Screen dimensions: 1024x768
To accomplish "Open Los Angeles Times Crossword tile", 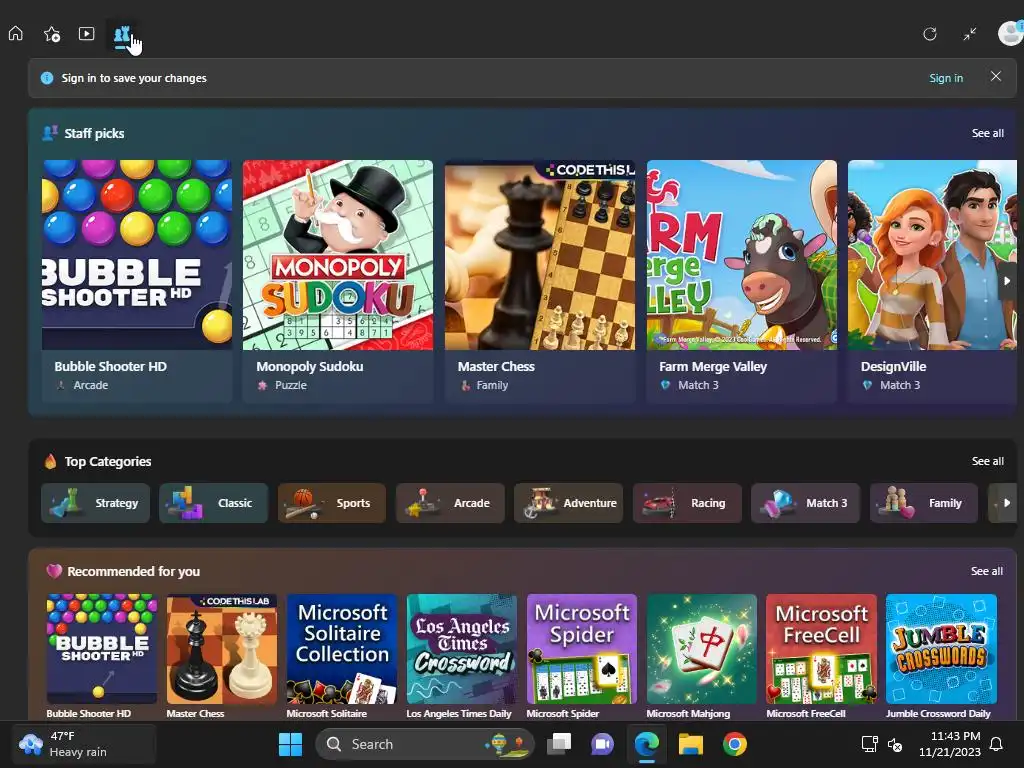I will [x=462, y=655].
